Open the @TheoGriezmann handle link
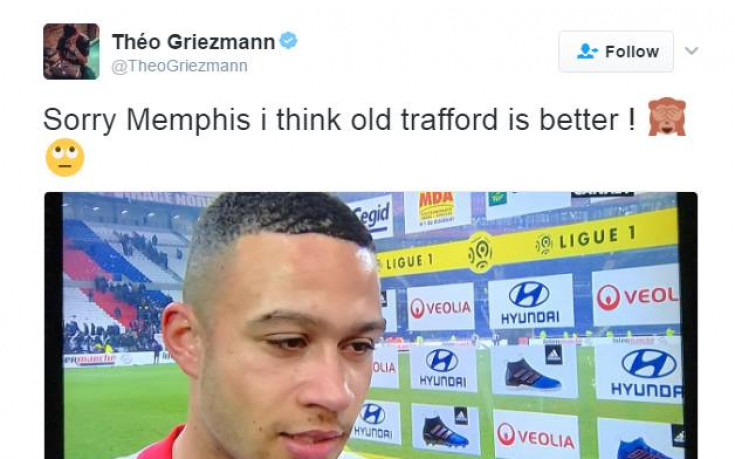Image resolution: width=735 pixels, height=459 pixels. coord(179,66)
